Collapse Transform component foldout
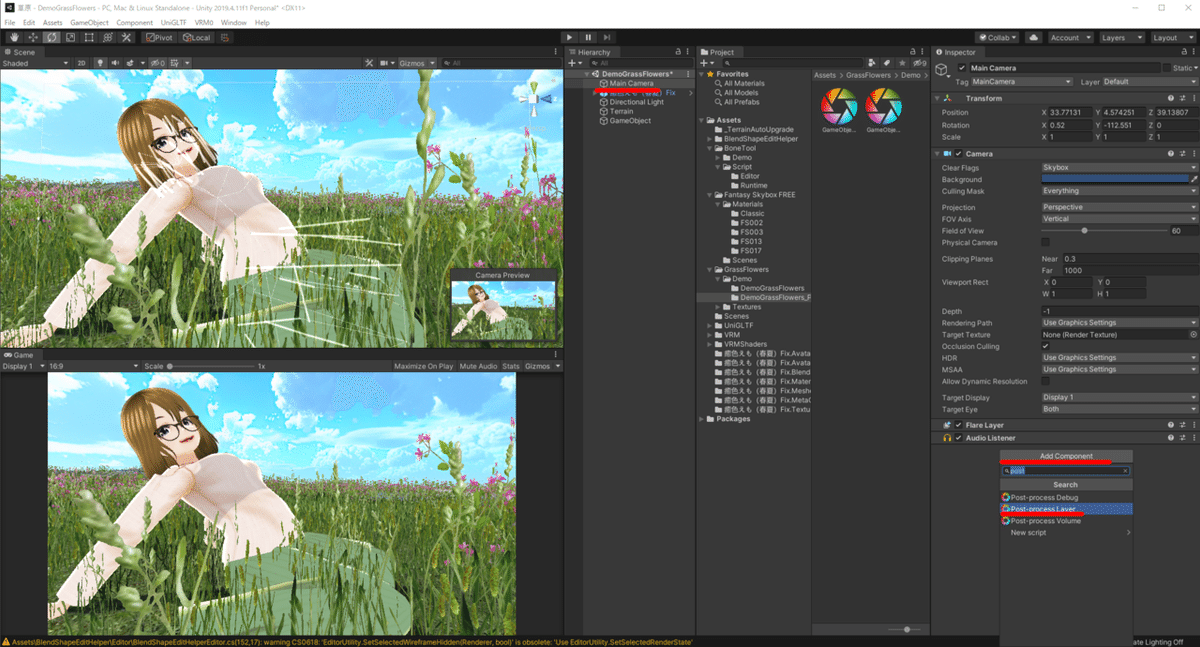The width and height of the screenshot is (1200, 647). 939,98
